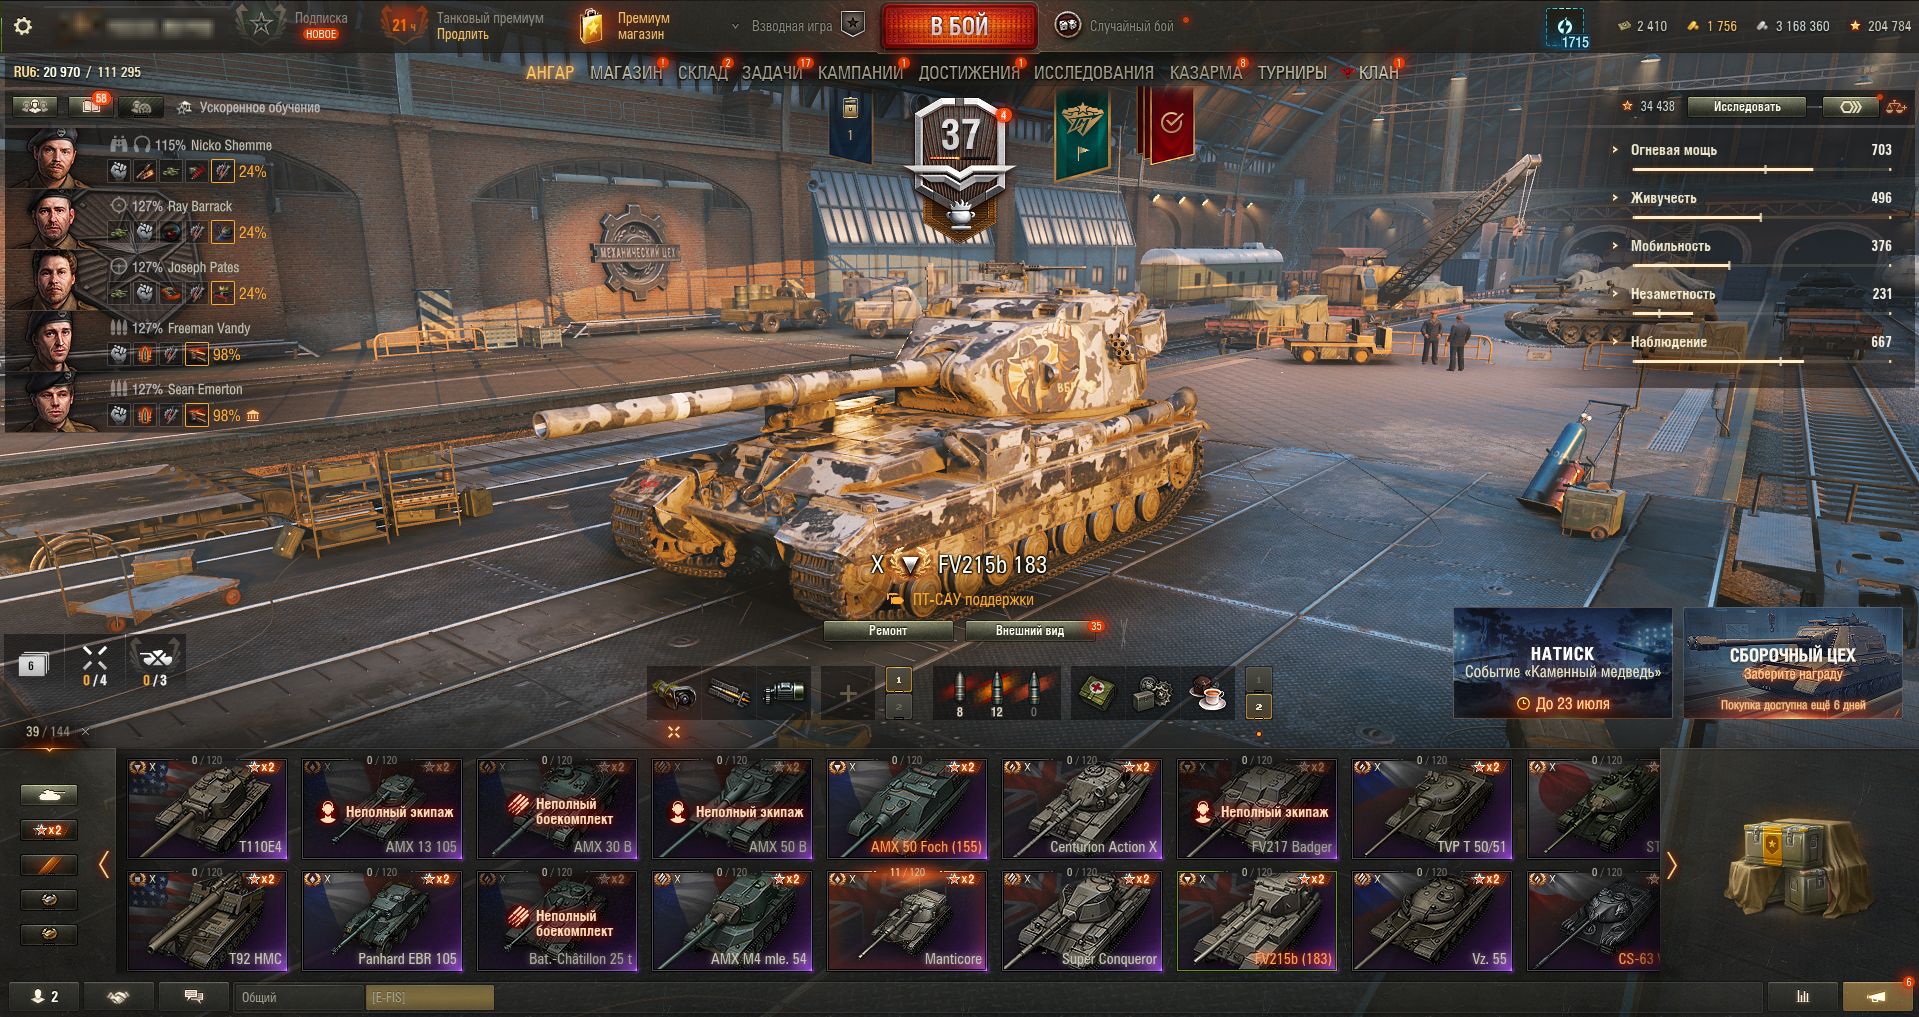Select the Super Conqueror tank thumbnail
Viewport: 1919px width, 1017px height.
(1082, 920)
